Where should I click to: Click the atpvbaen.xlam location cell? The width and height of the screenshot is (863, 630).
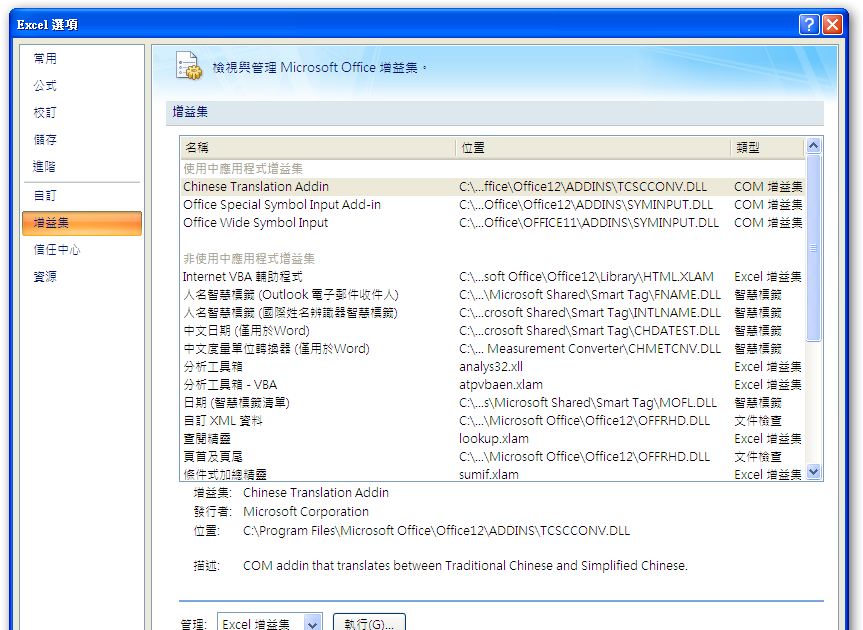point(501,385)
